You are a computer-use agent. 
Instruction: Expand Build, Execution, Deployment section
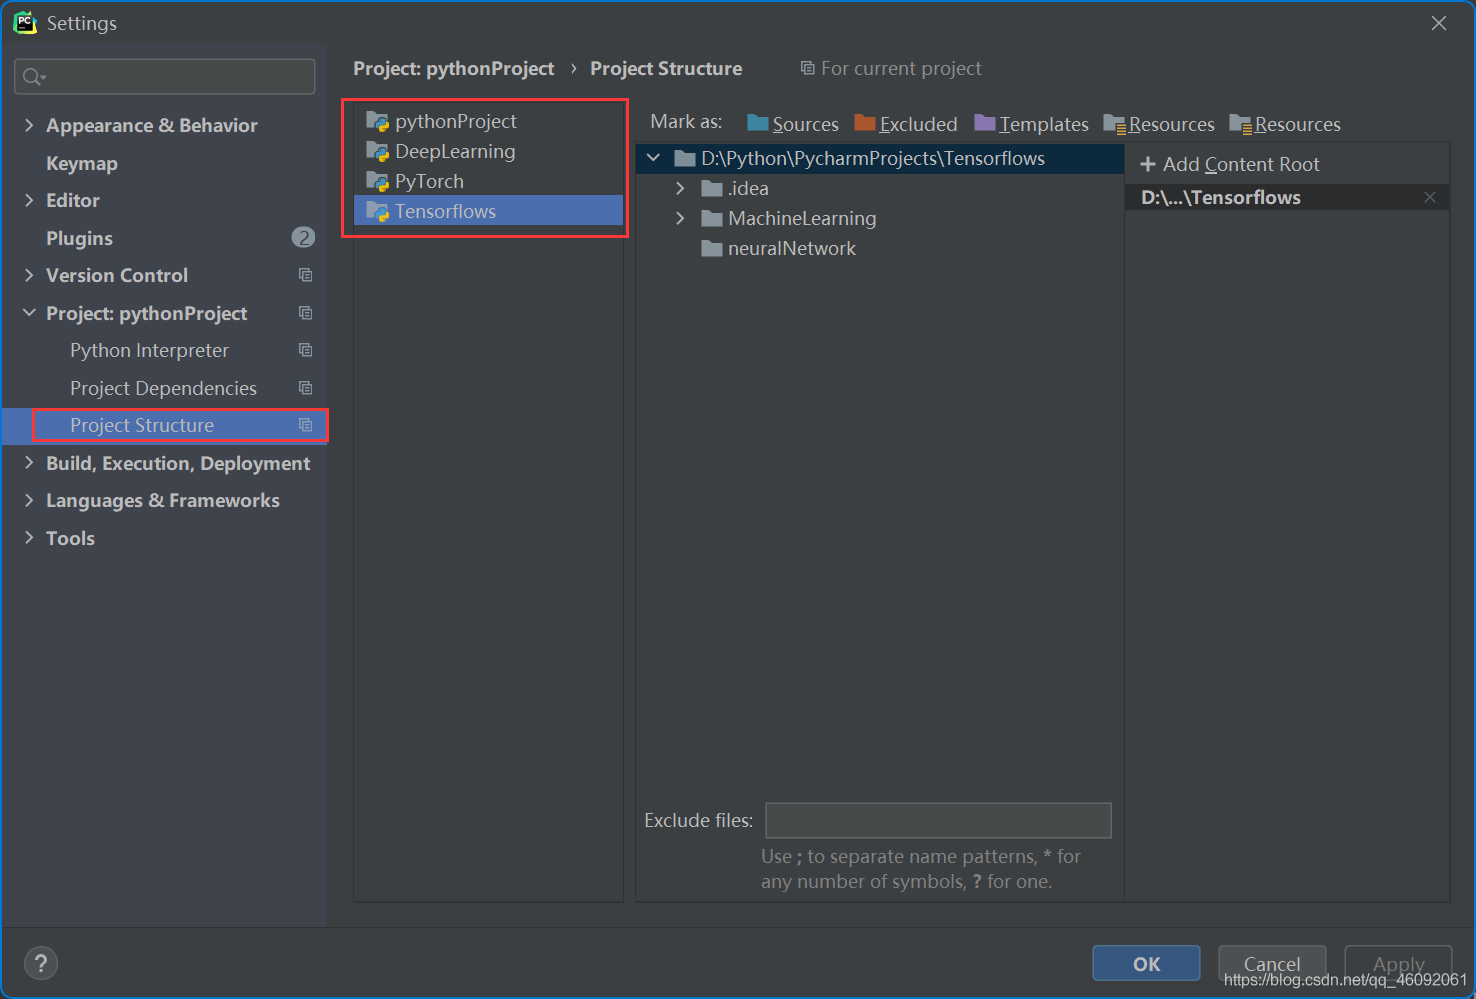[x=29, y=463]
